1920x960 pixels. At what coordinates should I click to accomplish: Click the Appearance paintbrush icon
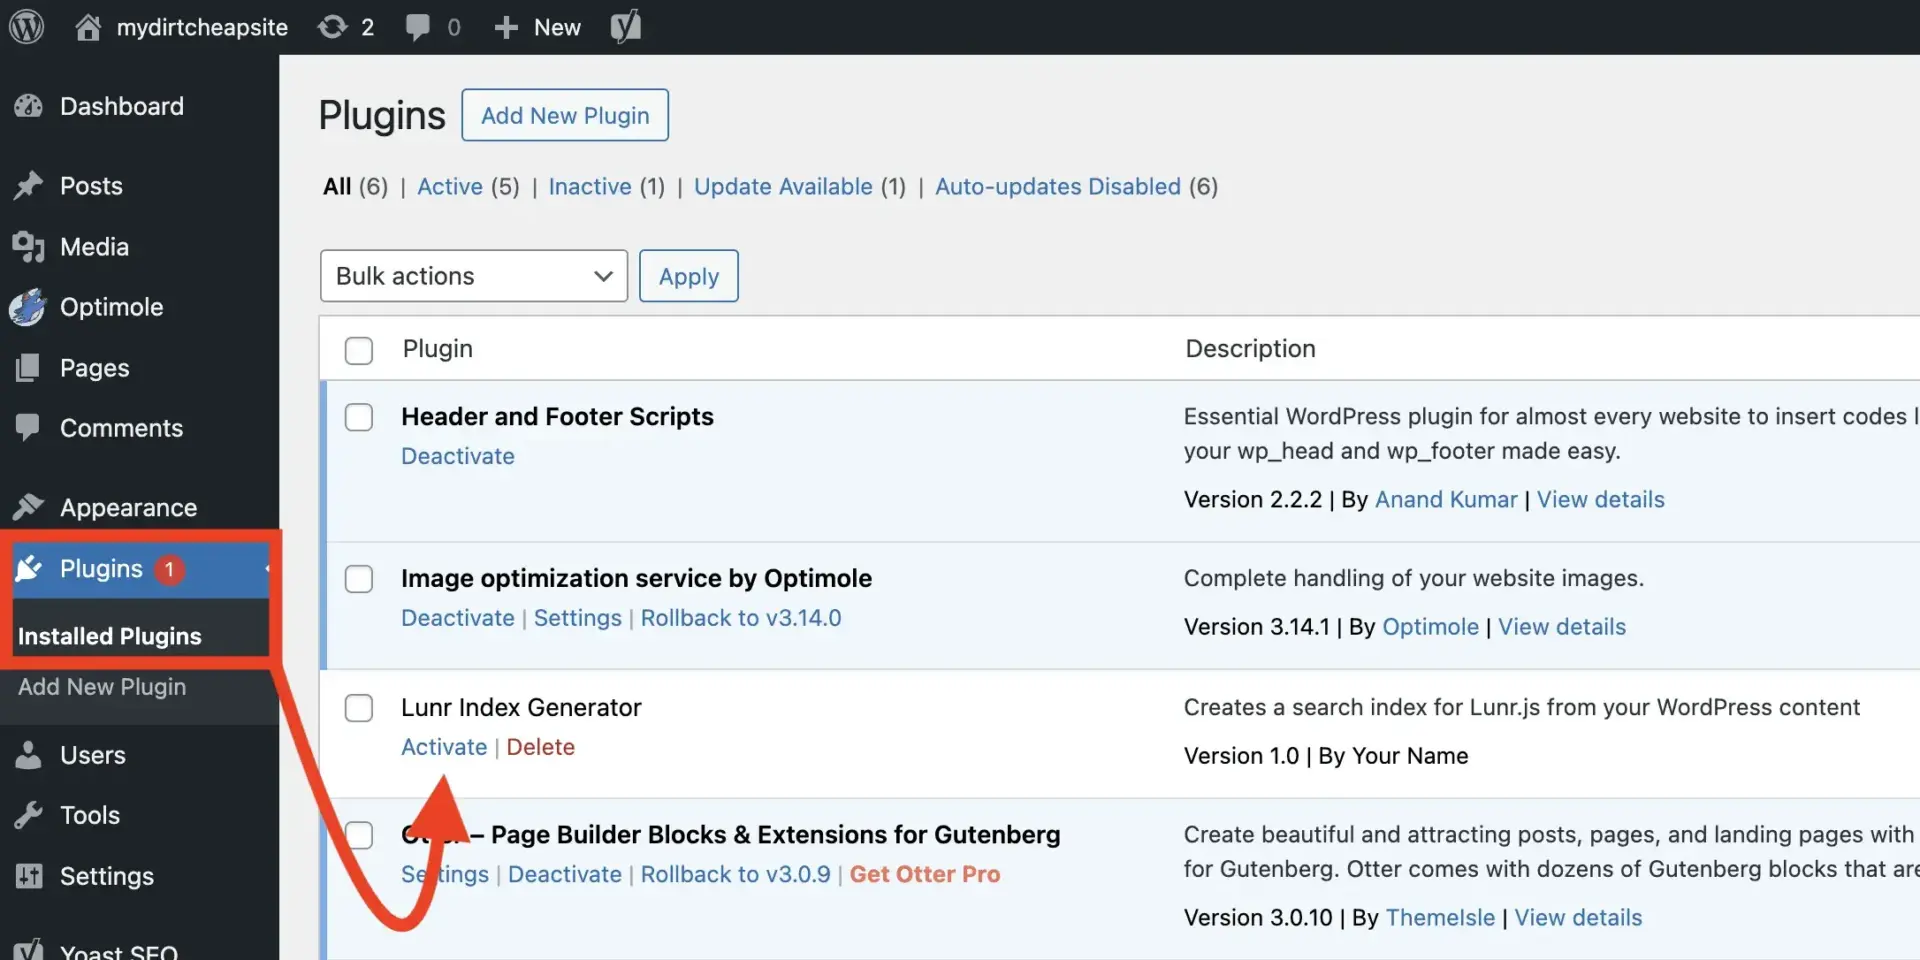coord(27,507)
